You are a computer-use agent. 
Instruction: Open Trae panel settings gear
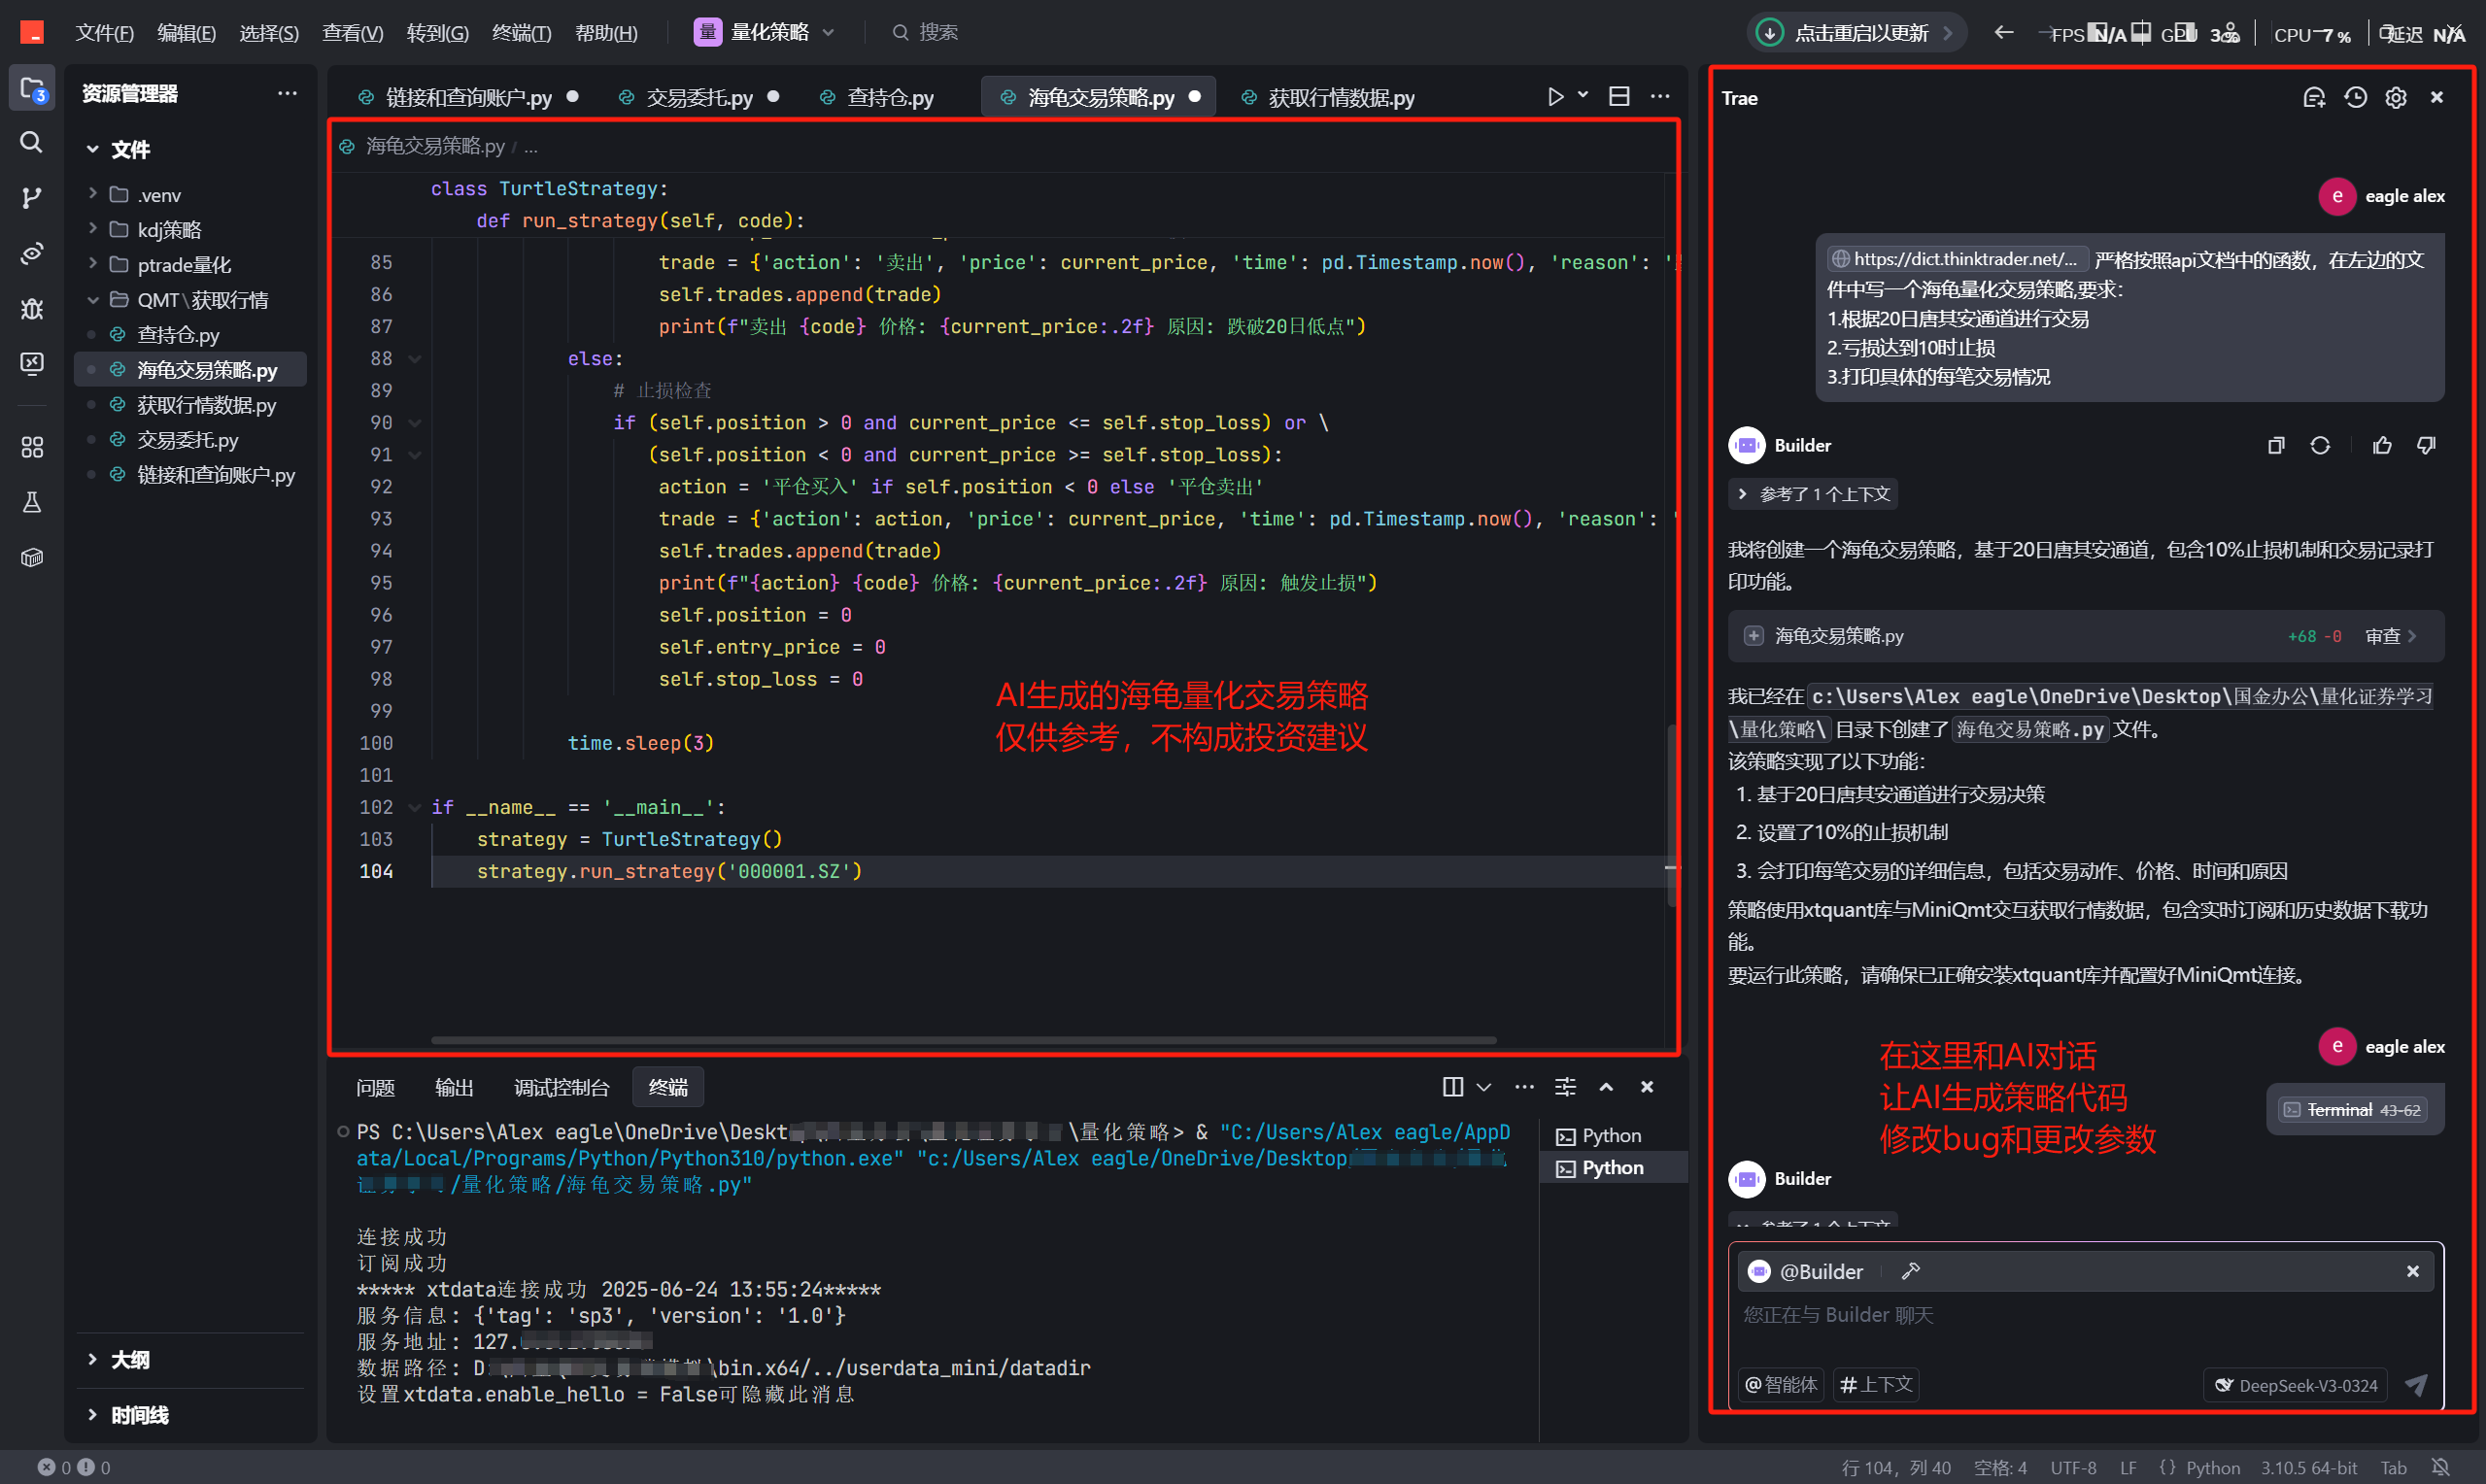pyautogui.click(x=2396, y=98)
